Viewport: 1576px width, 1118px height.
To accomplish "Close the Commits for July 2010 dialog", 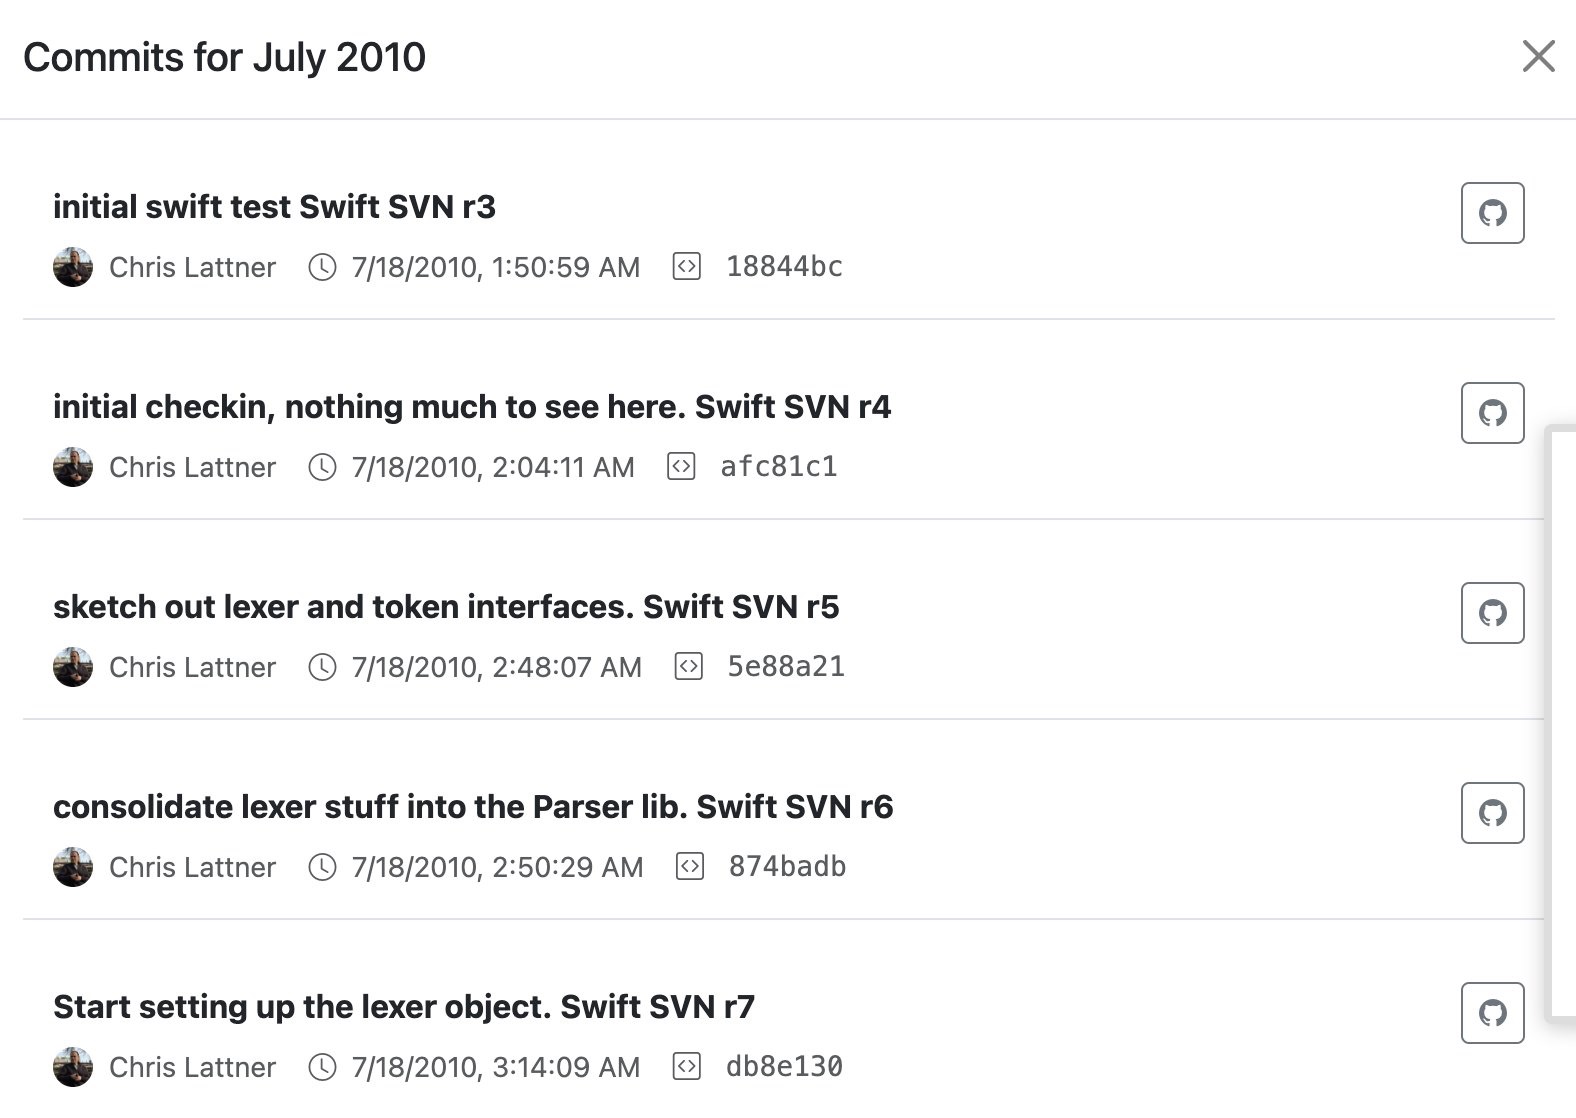I will click(x=1538, y=57).
